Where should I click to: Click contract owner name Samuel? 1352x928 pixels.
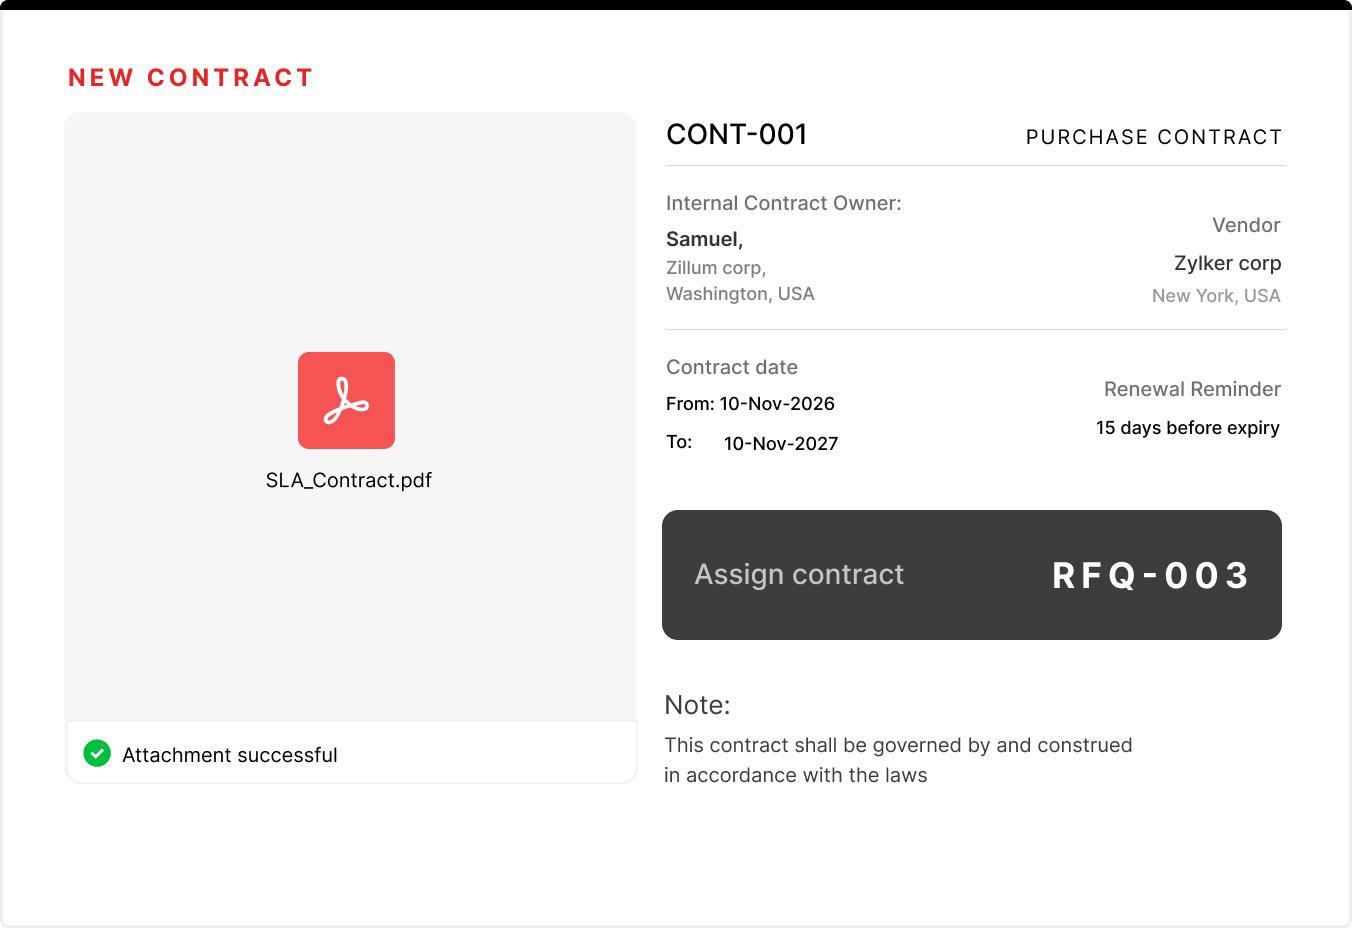pyautogui.click(x=703, y=239)
